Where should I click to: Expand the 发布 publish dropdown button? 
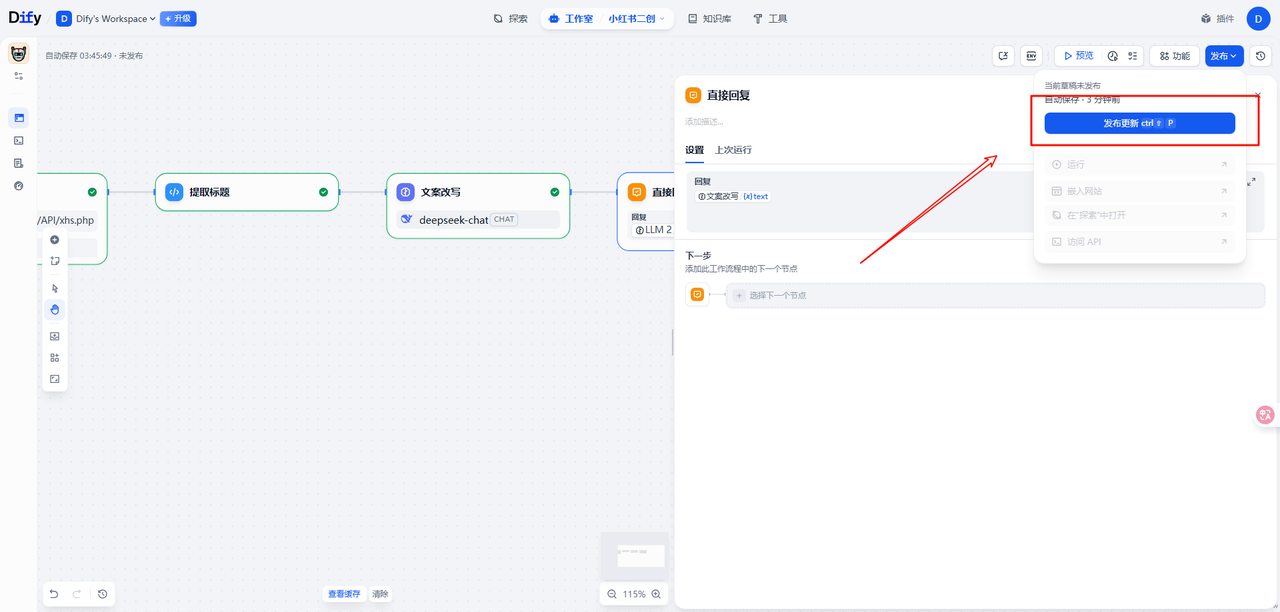tap(1223, 56)
